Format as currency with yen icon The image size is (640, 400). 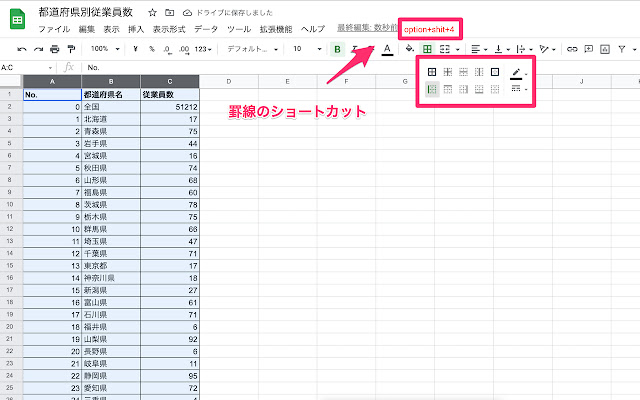136,49
